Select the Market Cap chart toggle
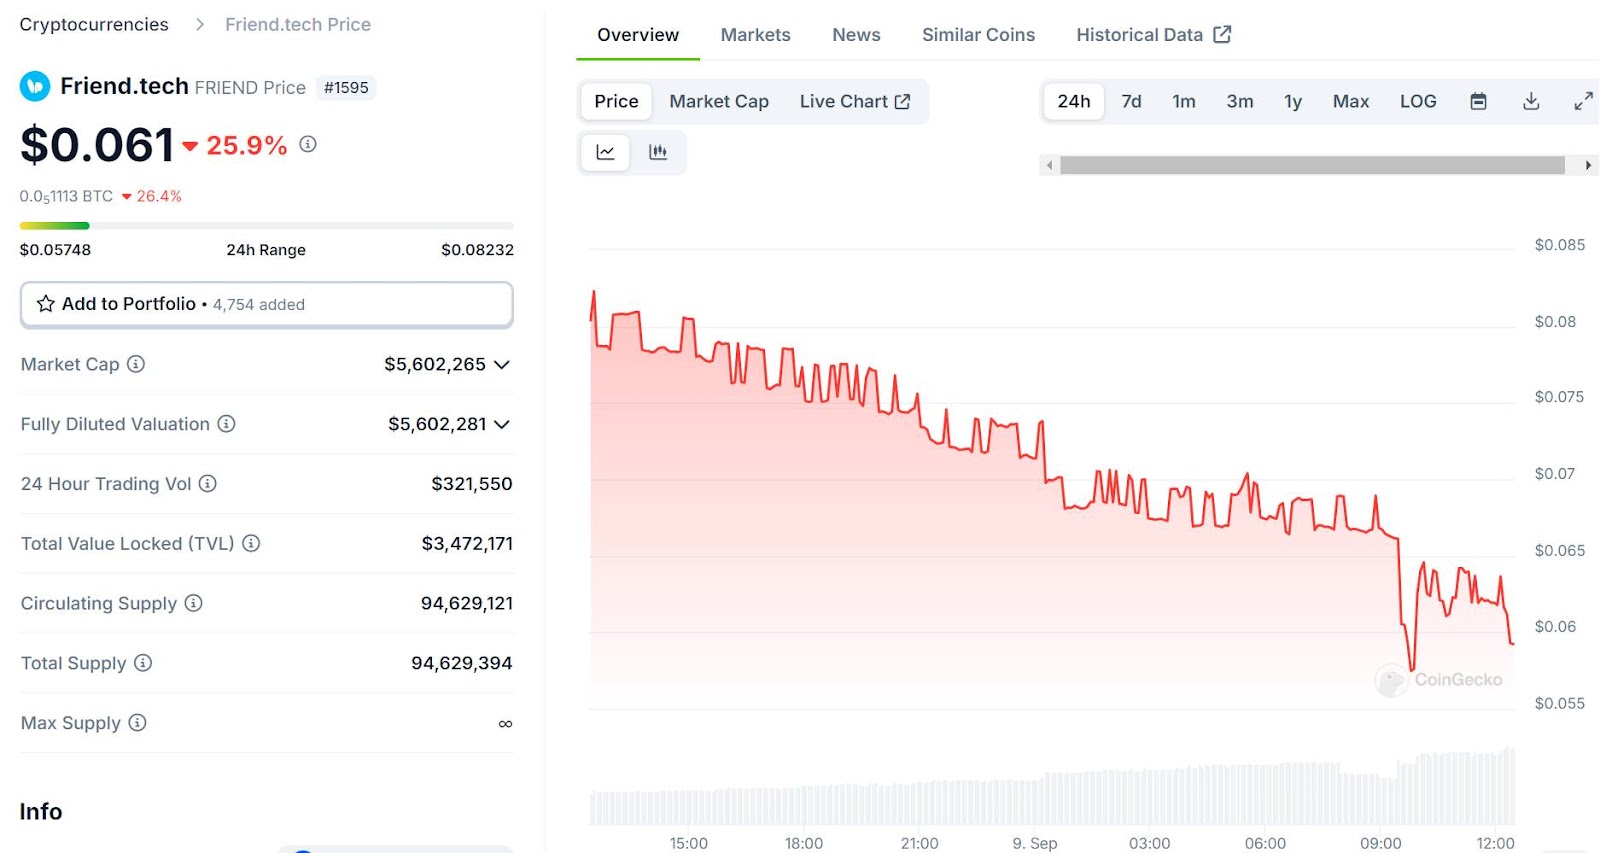 click(x=719, y=101)
